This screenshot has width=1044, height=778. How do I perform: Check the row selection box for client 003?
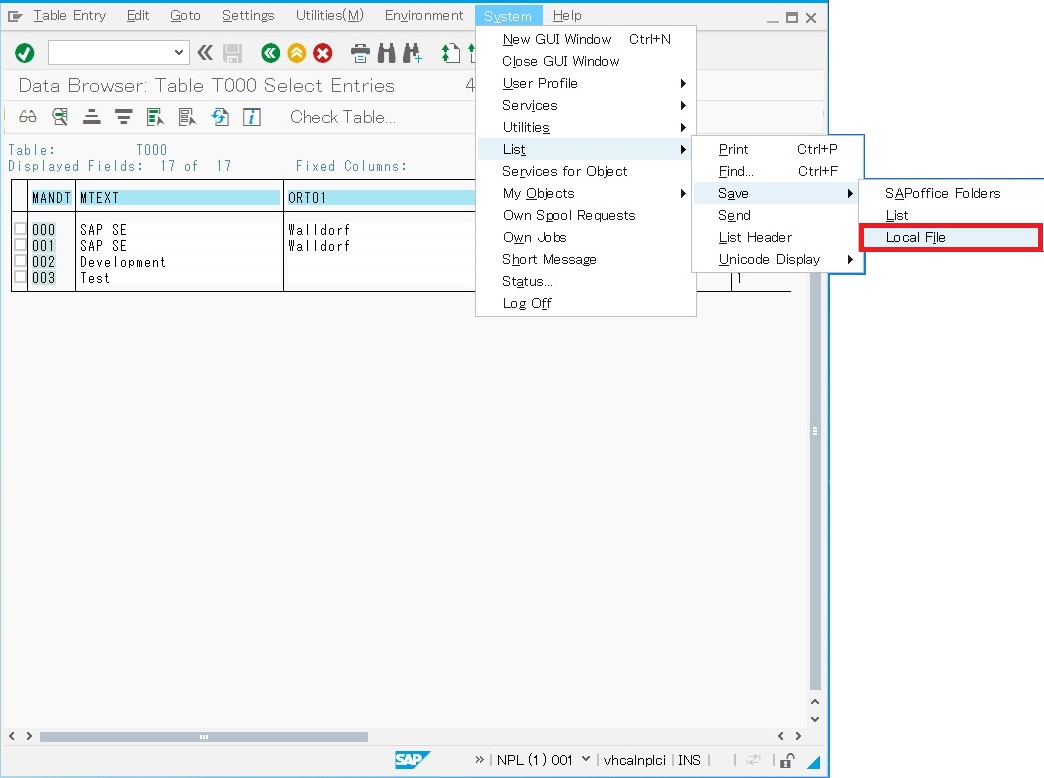(19, 278)
